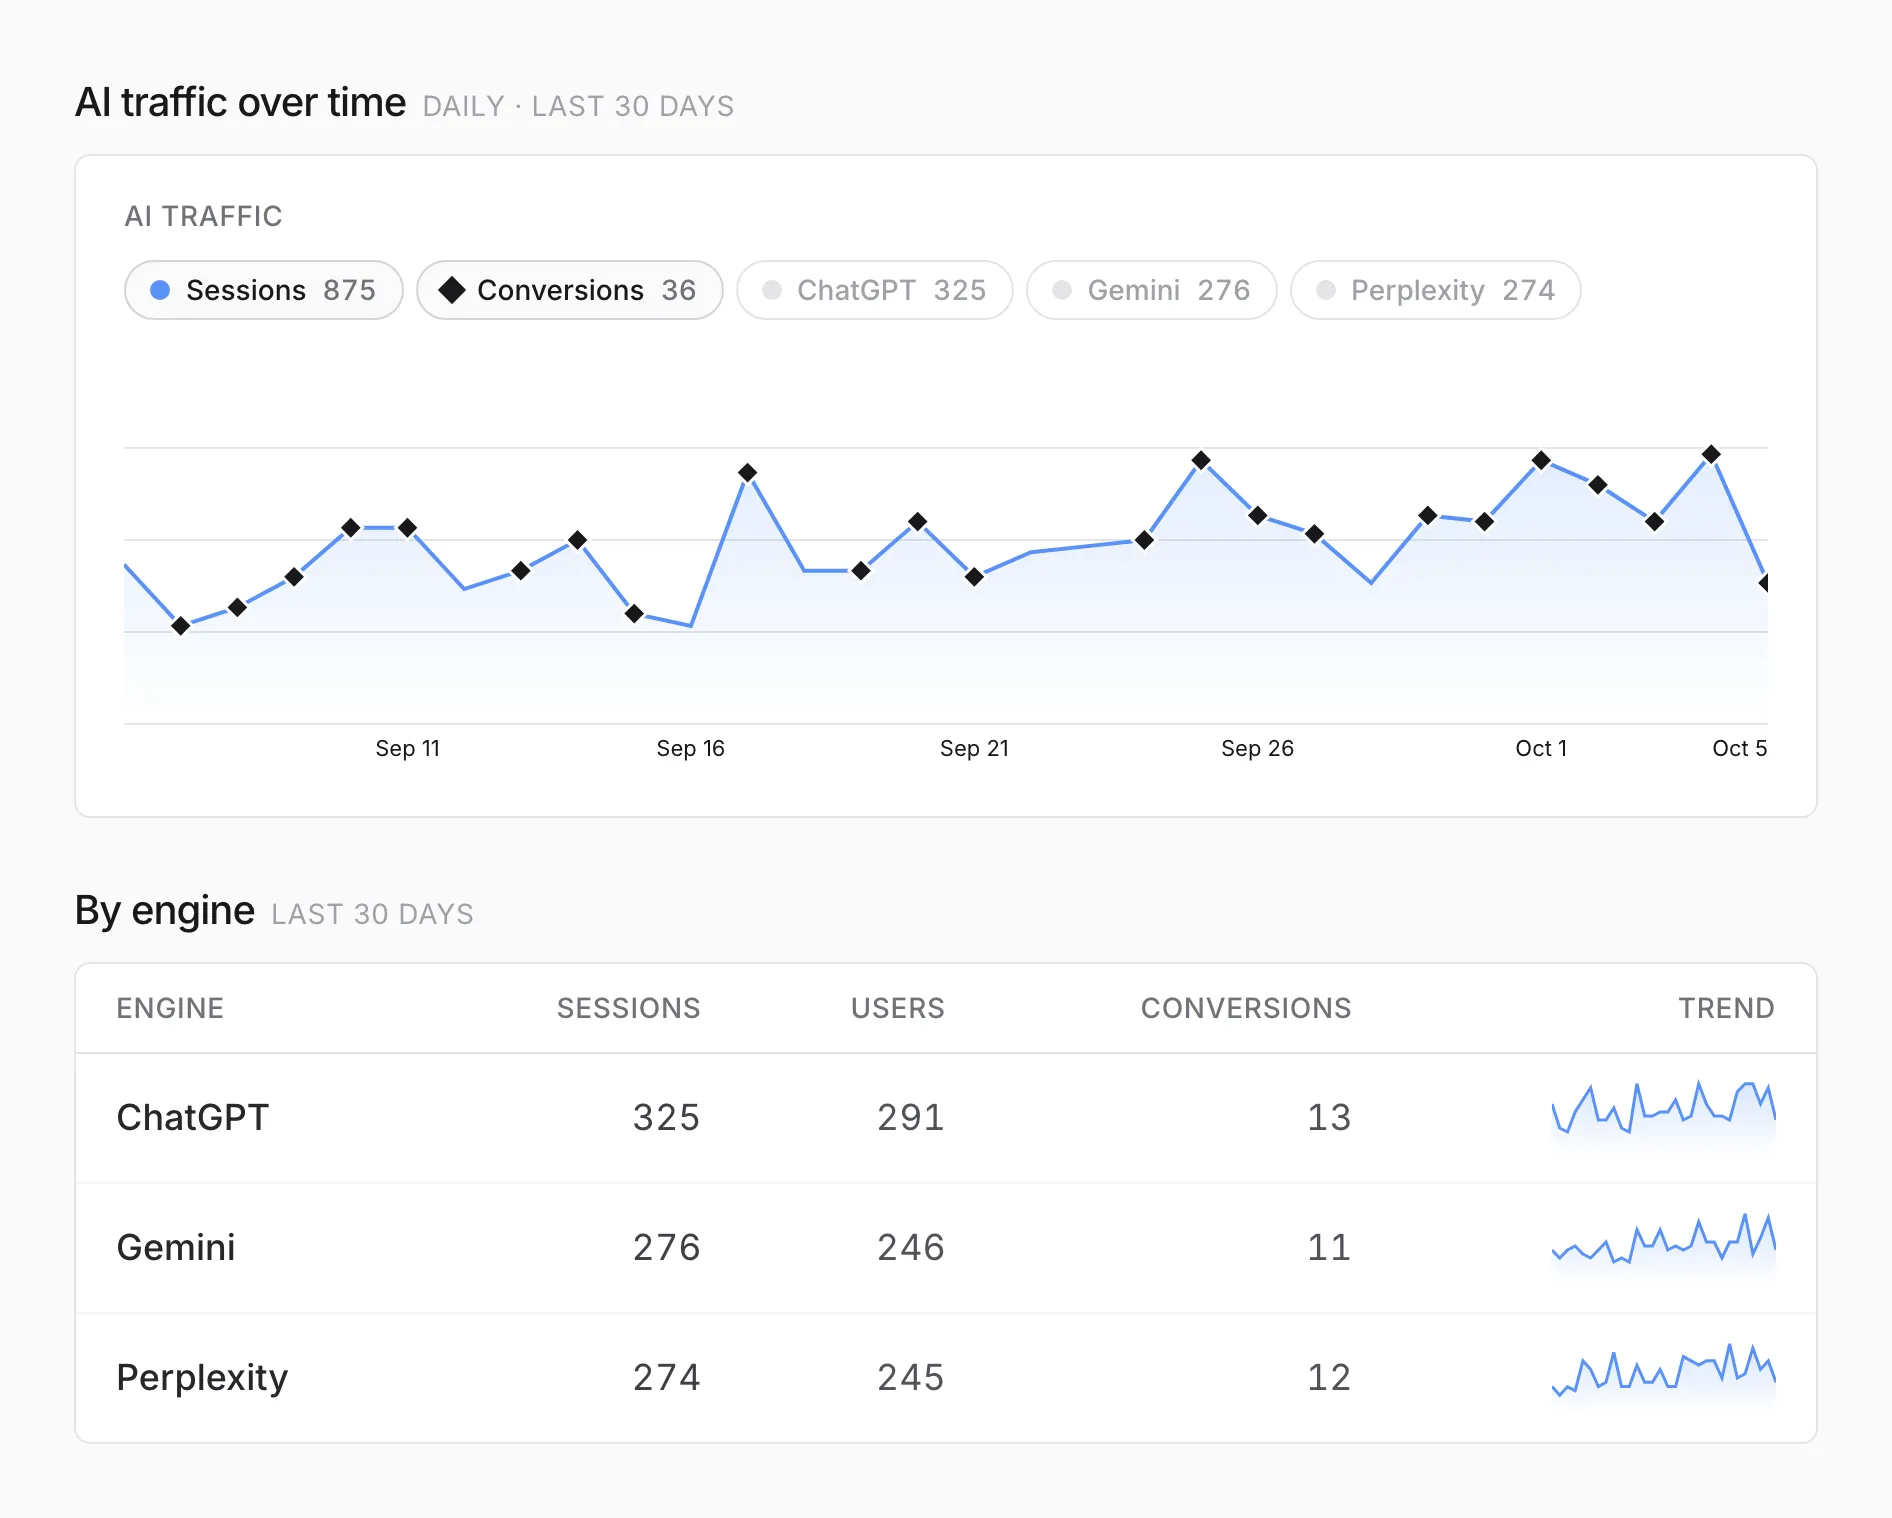This screenshot has height=1518, width=1892.
Task: Click the 'AI TRAFFIC' chart label
Action: click(x=203, y=216)
